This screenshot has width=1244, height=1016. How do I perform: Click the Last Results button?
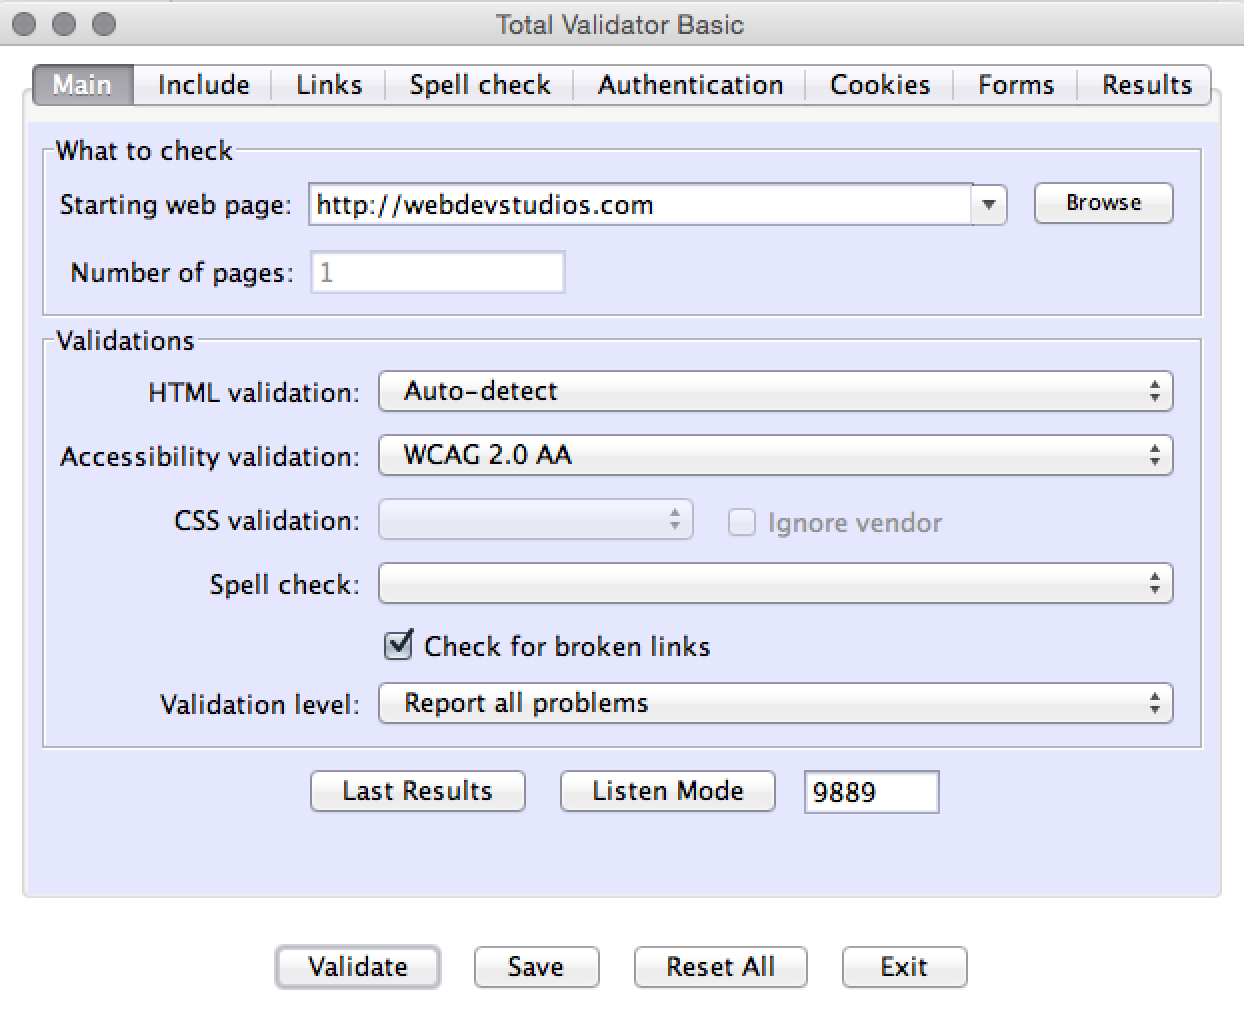(x=418, y=791)
